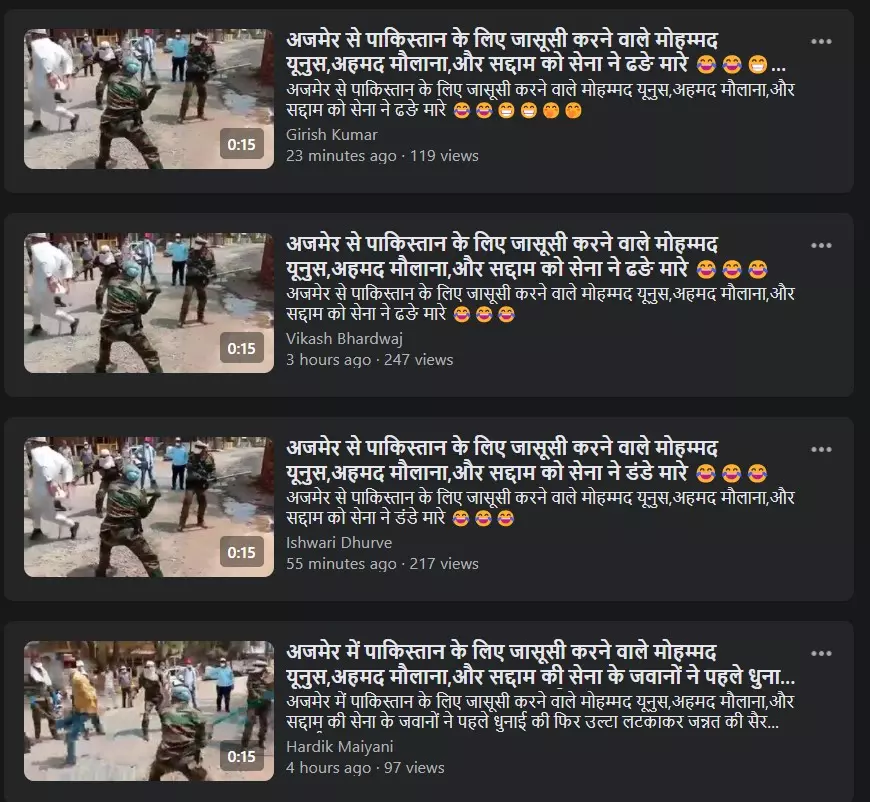The height and width of the screenshot is (802, 870).
Task: Open options menu for Ishwari Dhurve's video
Action: click(x=821, y=449)
